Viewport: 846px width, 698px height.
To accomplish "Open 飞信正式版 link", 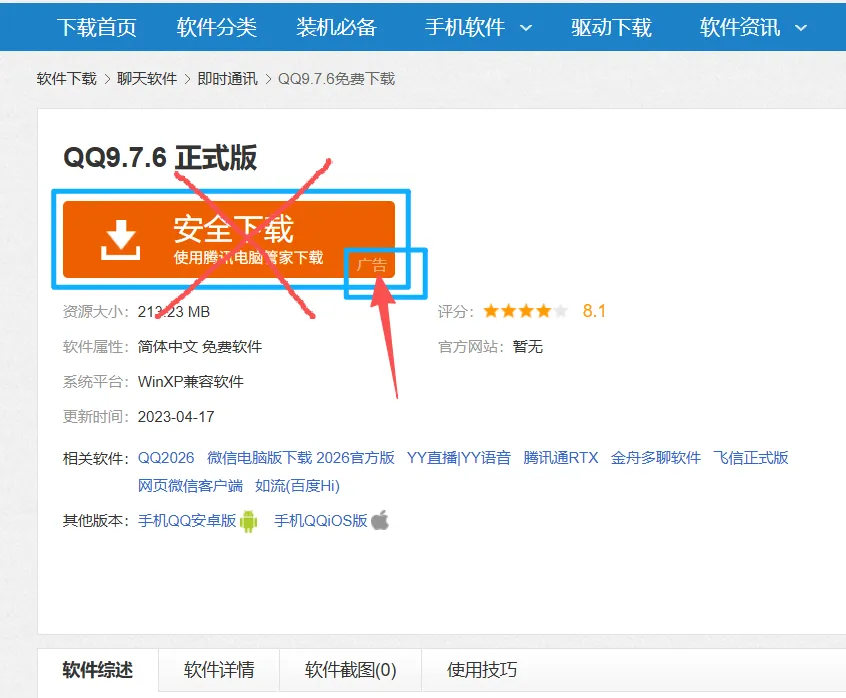I will (751, 458).
